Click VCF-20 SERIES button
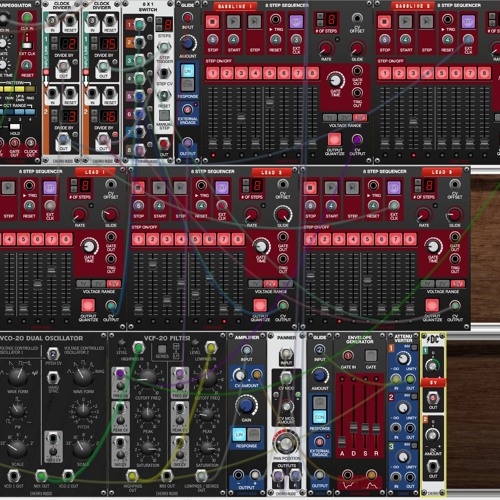 (x=162, y=349)
